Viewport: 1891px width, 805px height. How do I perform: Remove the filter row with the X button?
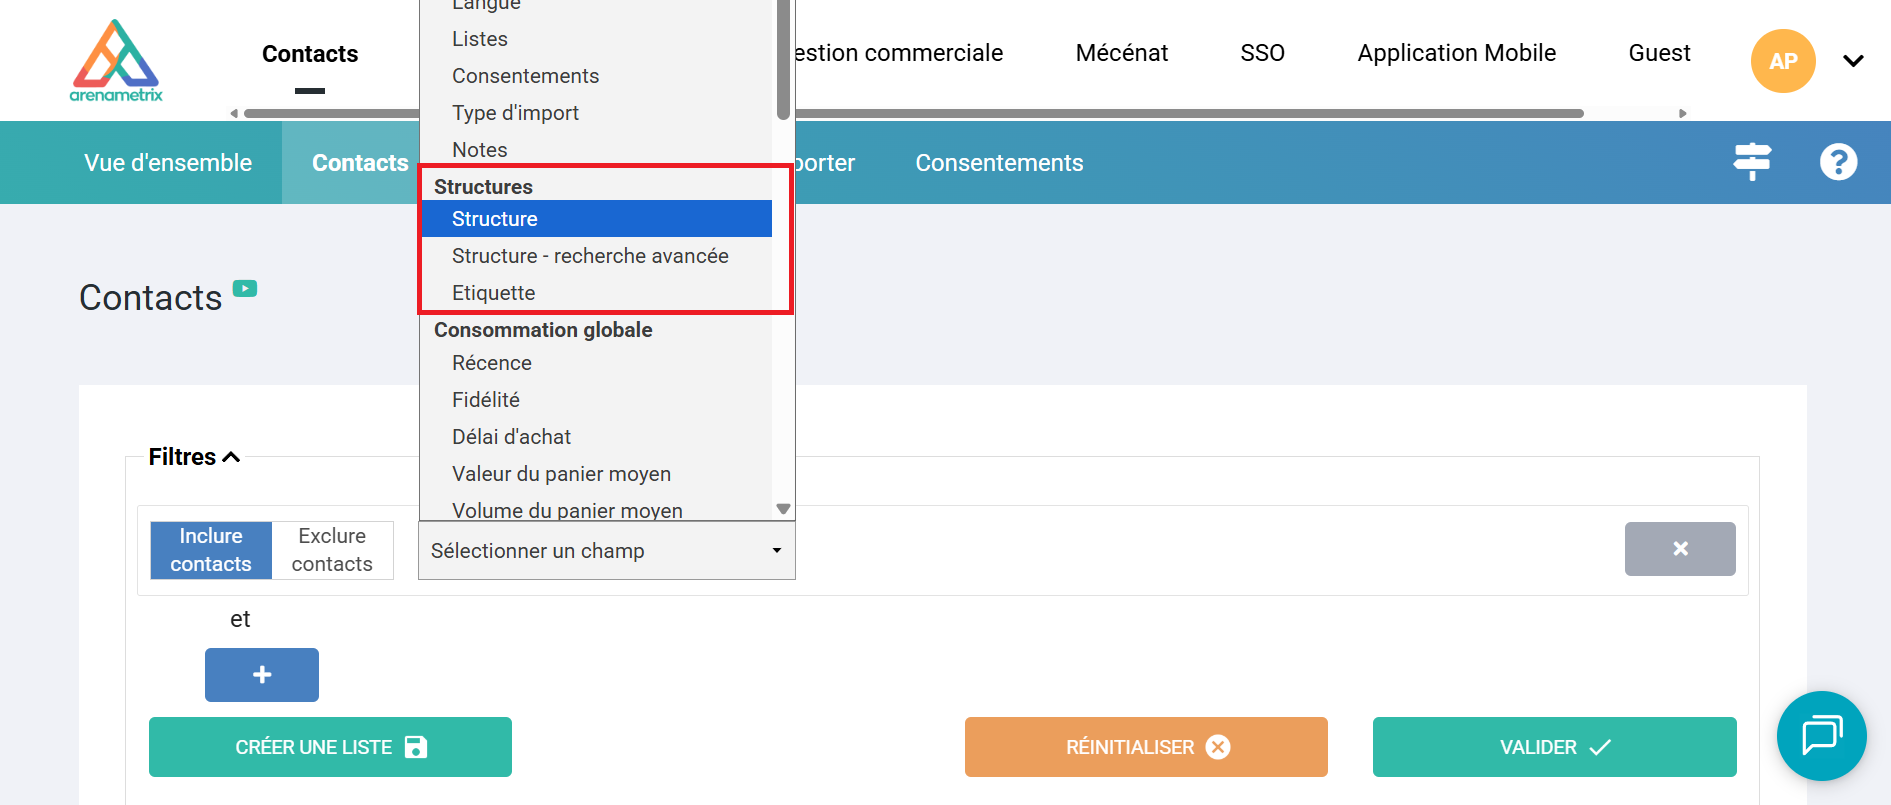[1679, 549]
